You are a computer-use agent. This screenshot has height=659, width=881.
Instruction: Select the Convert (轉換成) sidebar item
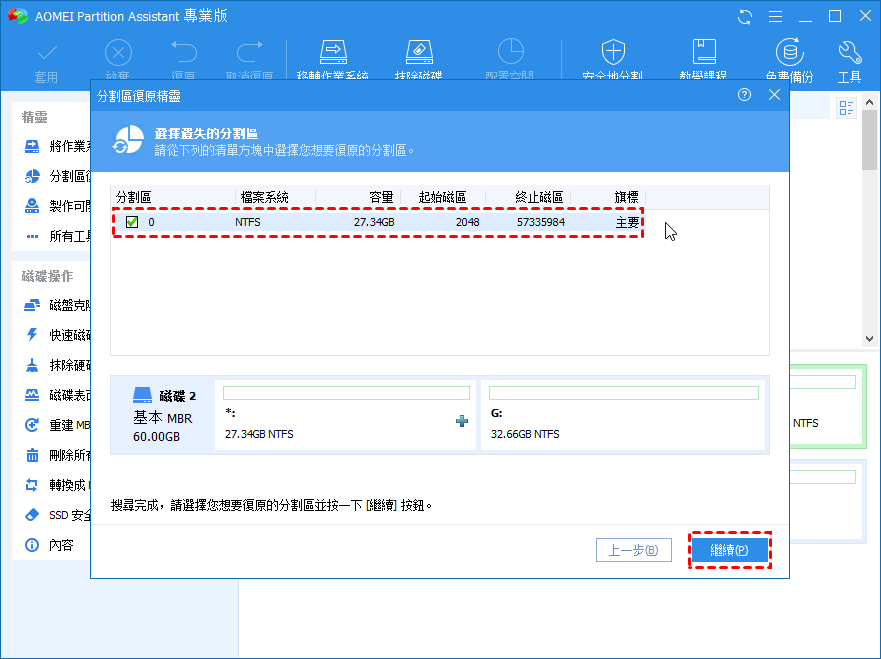click(x=56, y=485)
